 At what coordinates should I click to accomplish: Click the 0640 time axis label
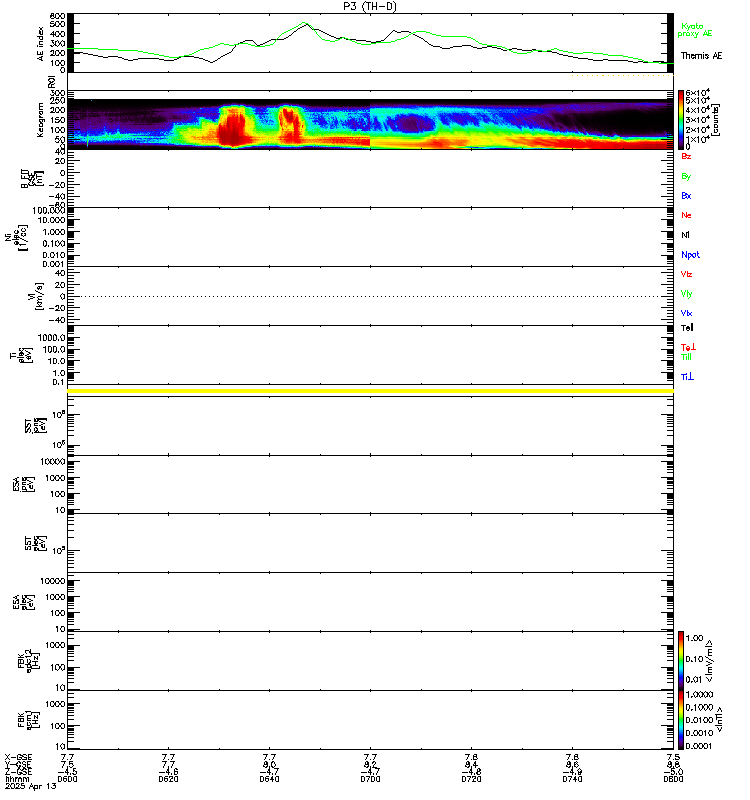[269, 779]
